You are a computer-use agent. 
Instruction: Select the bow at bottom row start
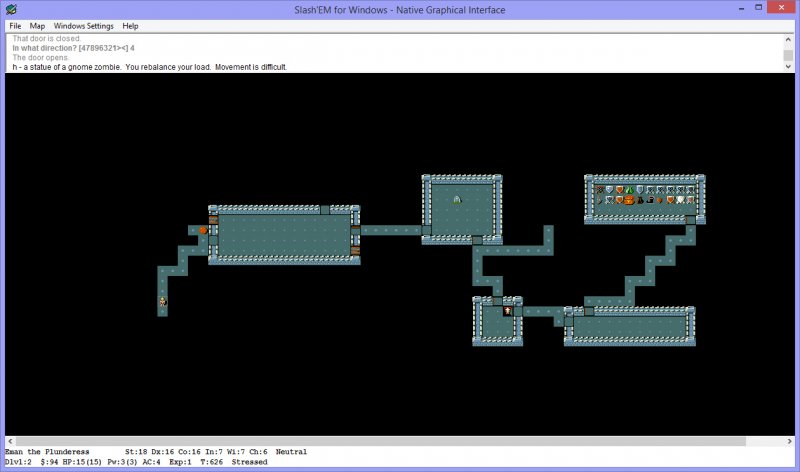[x=599, y=200]
